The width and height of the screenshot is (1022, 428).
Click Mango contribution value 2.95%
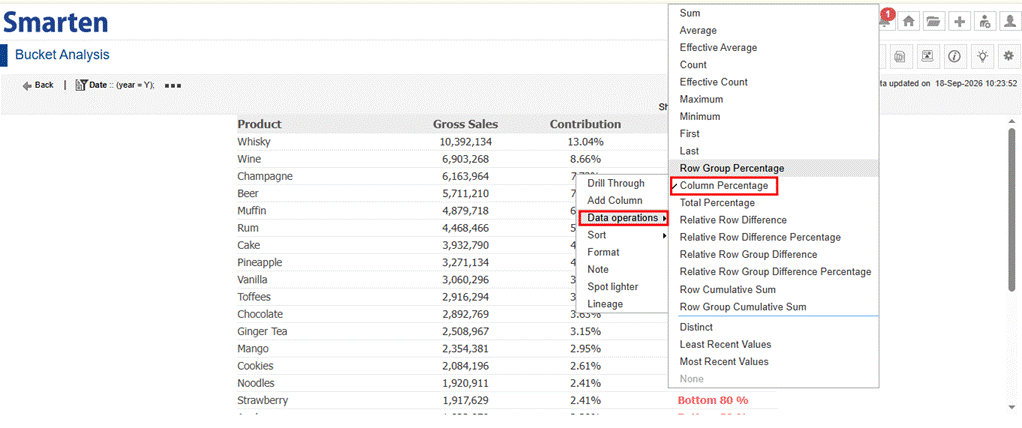tap(585, 349)
